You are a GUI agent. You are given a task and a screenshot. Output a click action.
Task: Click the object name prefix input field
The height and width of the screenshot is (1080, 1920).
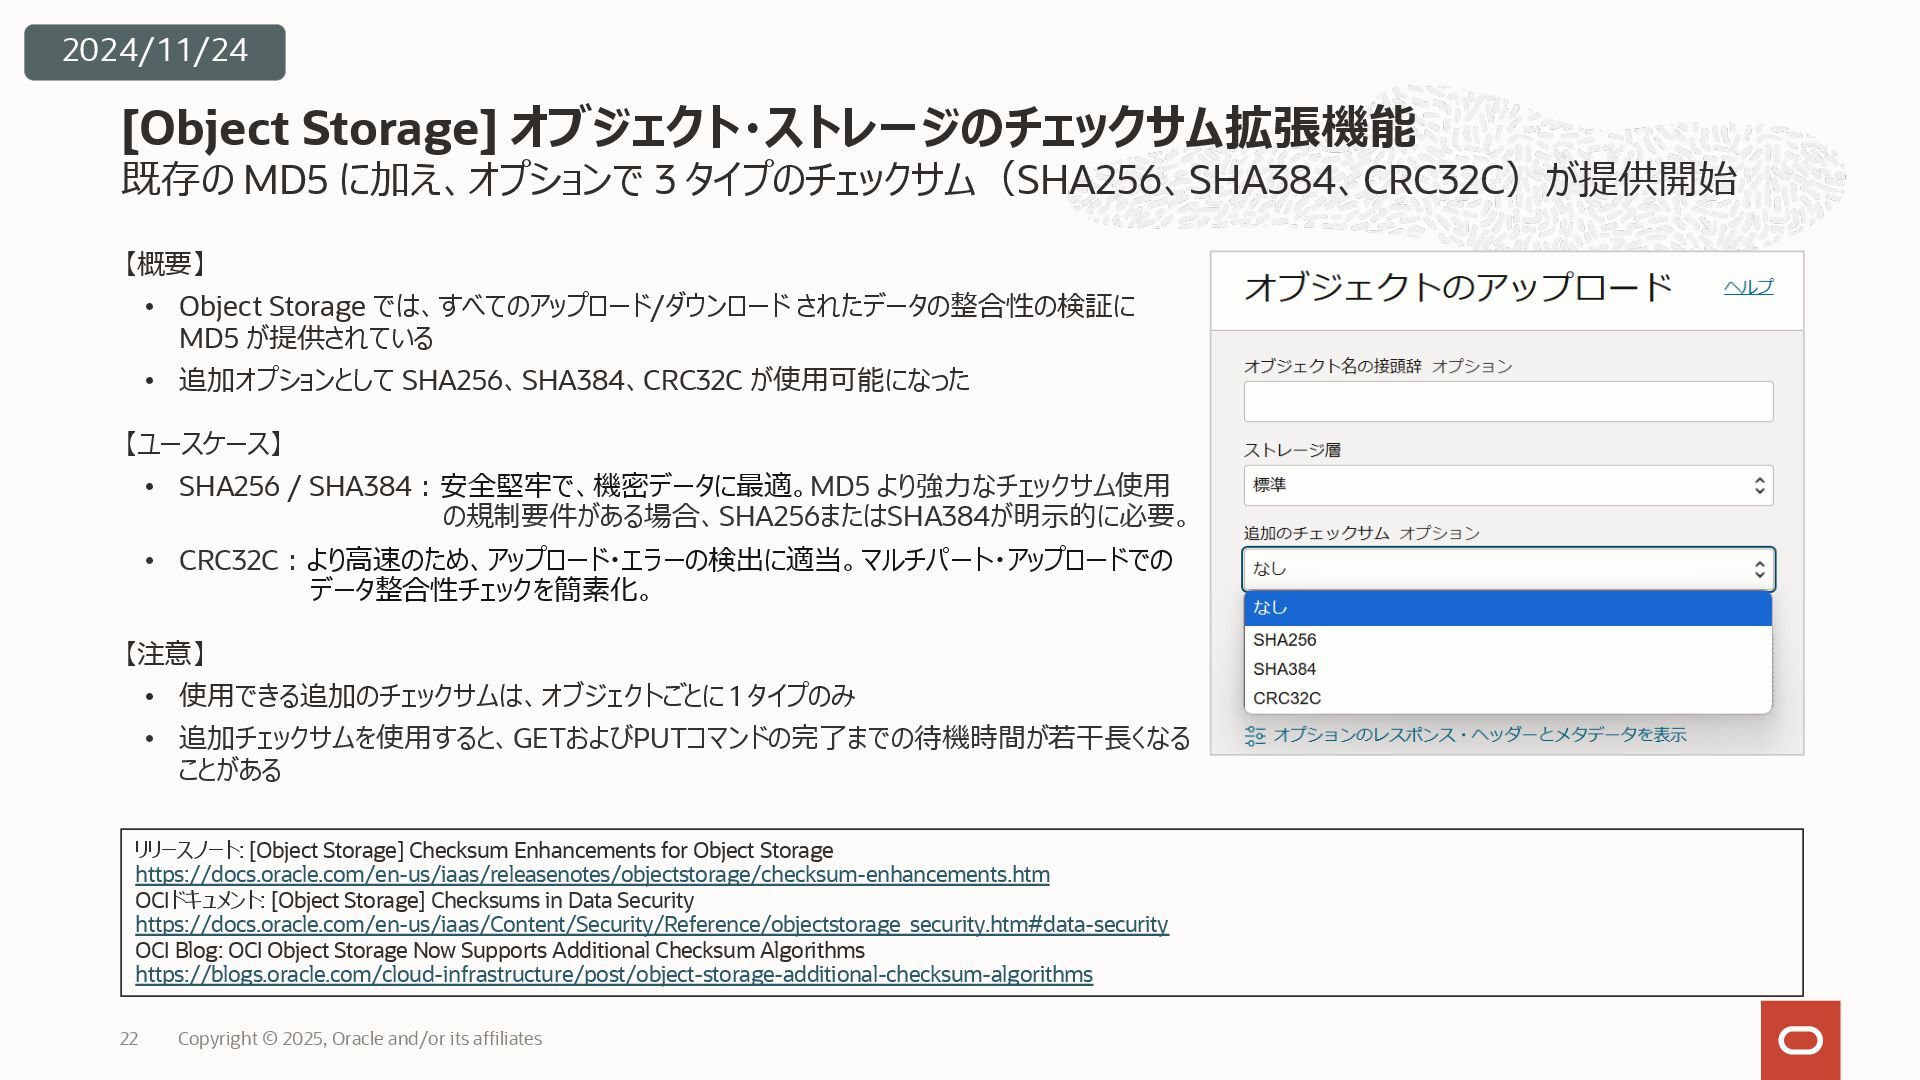pyautogui.click(x=1507, y=402)
